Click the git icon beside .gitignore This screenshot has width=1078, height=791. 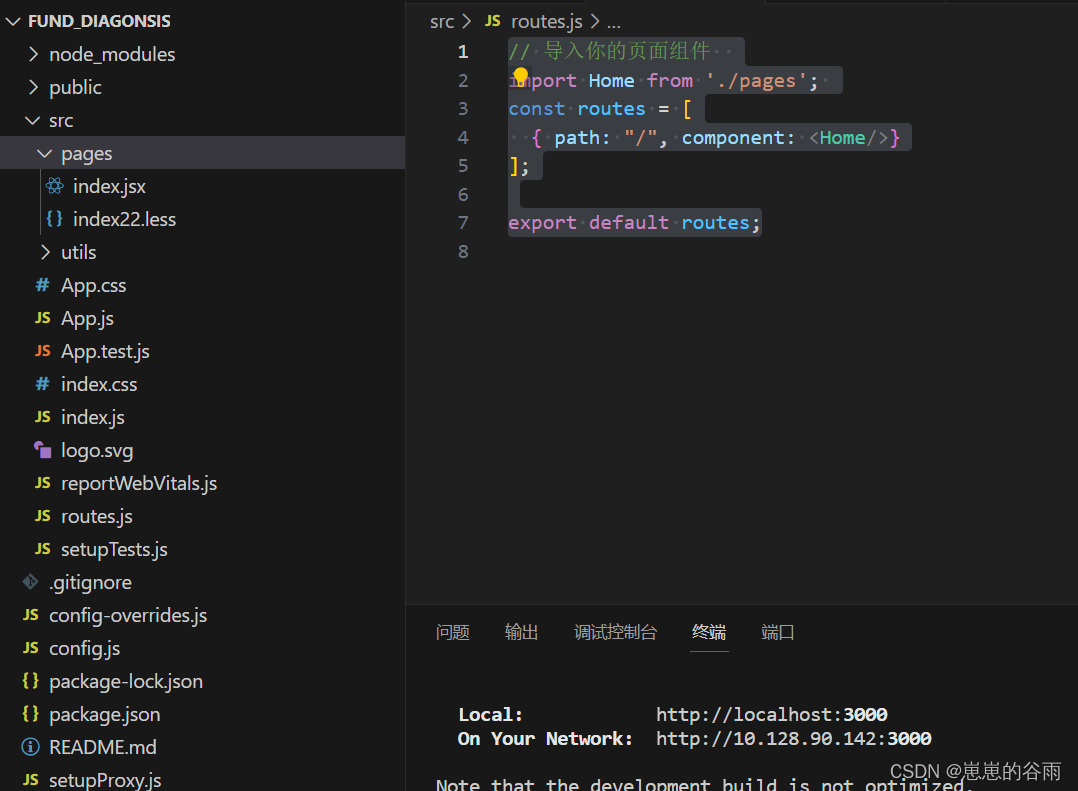(x=30, y=582)
